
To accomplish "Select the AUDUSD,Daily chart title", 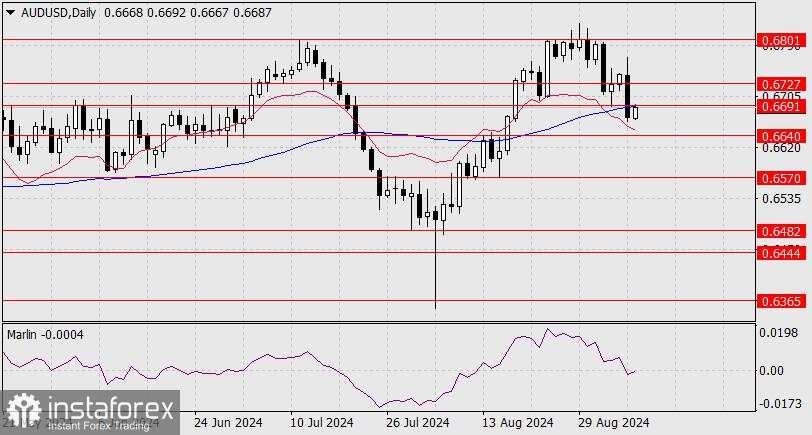I will (58, 12).
